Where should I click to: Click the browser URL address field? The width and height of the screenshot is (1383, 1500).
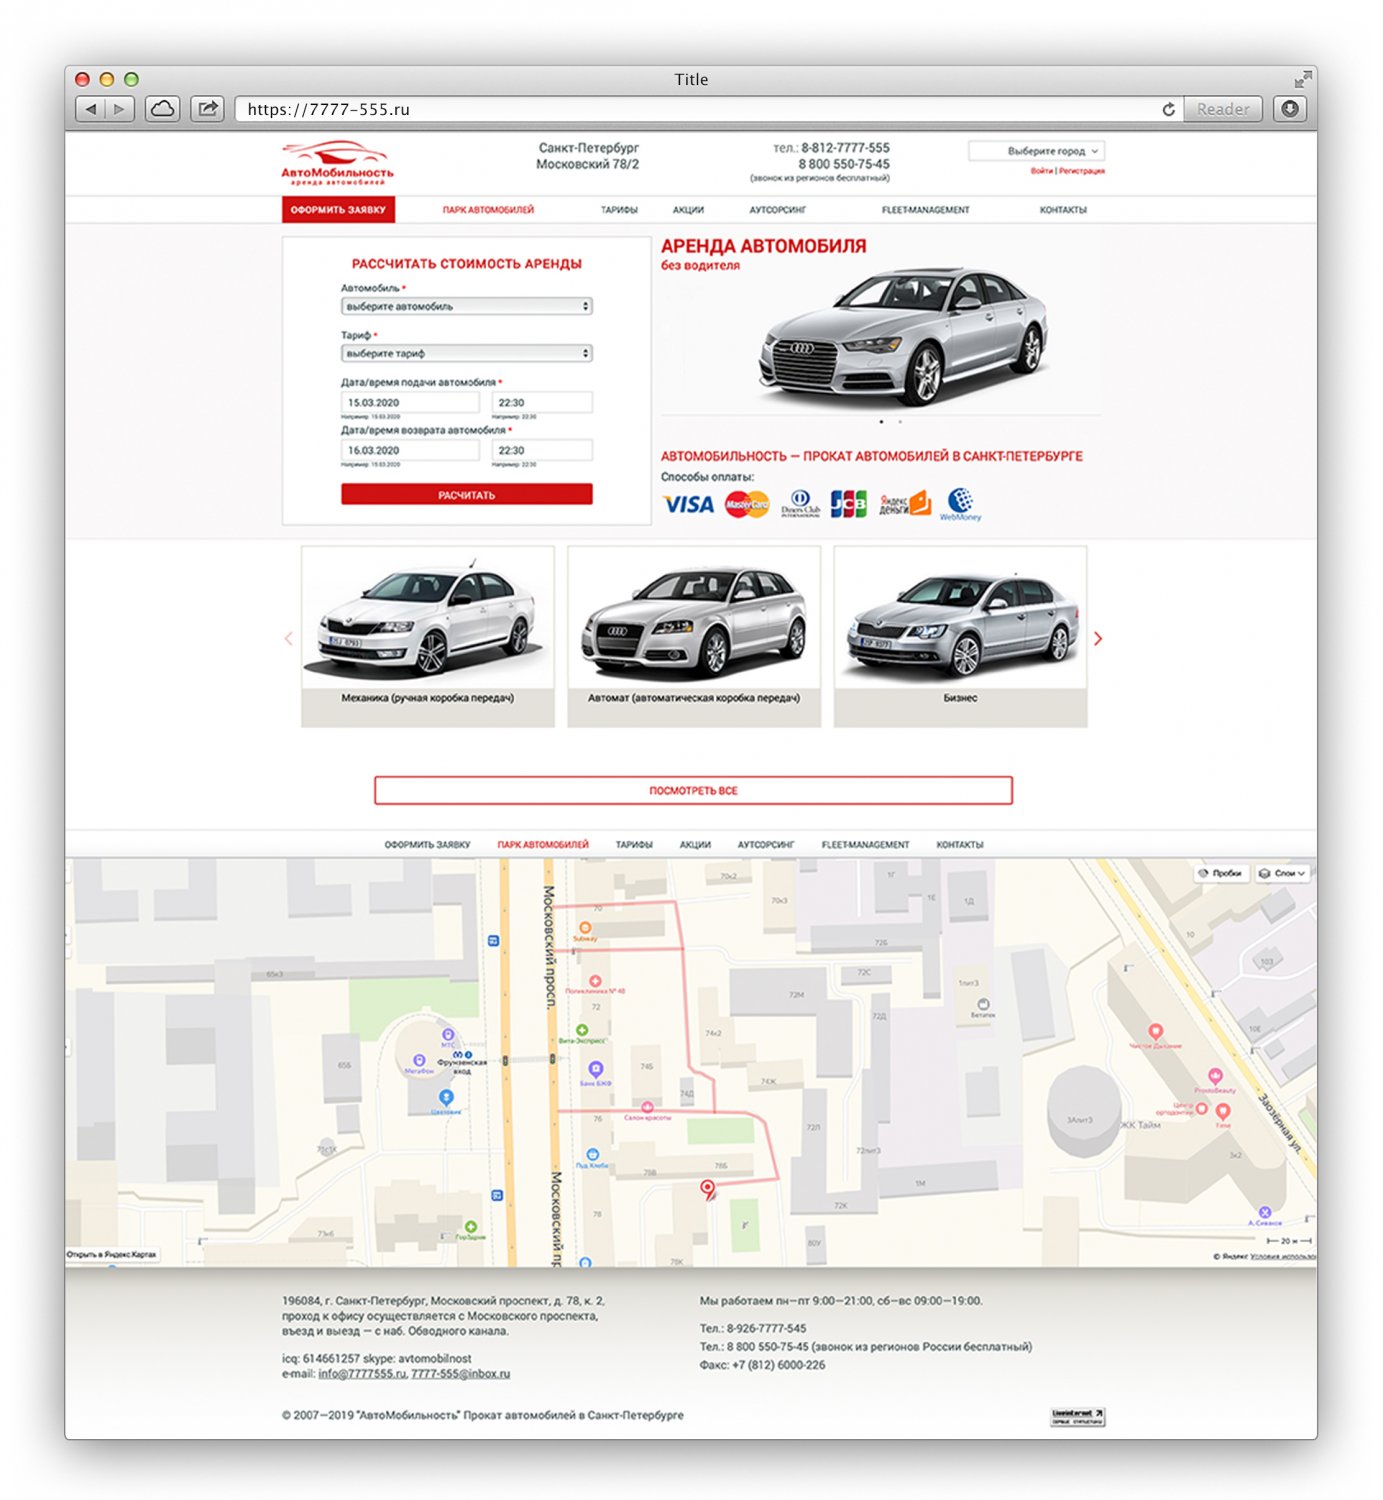click(697, 109)
